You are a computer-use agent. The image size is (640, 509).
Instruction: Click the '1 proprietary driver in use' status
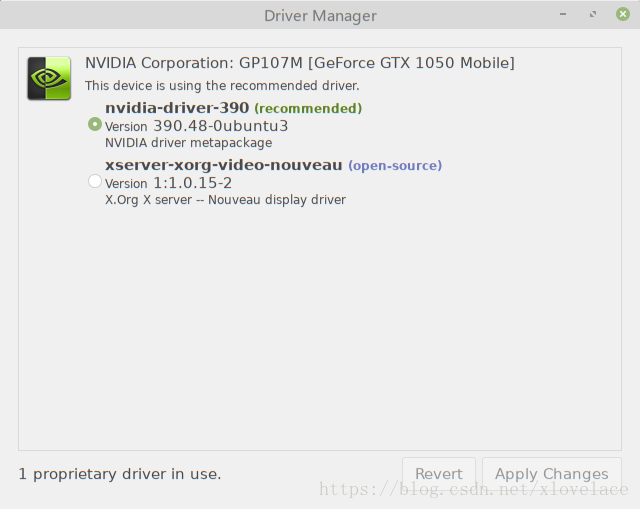point(120,474)
